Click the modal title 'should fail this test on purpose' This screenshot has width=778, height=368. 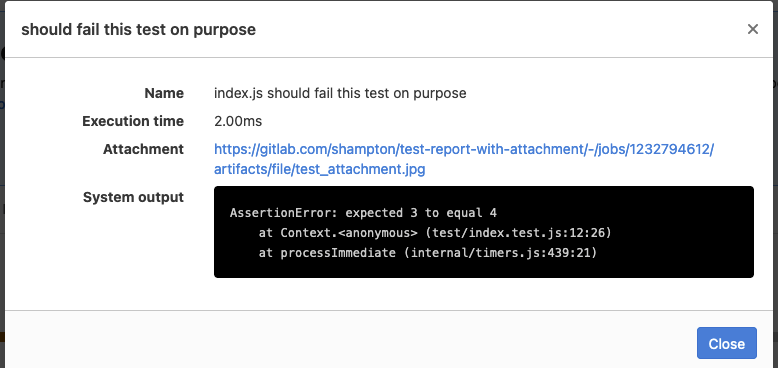[138, 30]
